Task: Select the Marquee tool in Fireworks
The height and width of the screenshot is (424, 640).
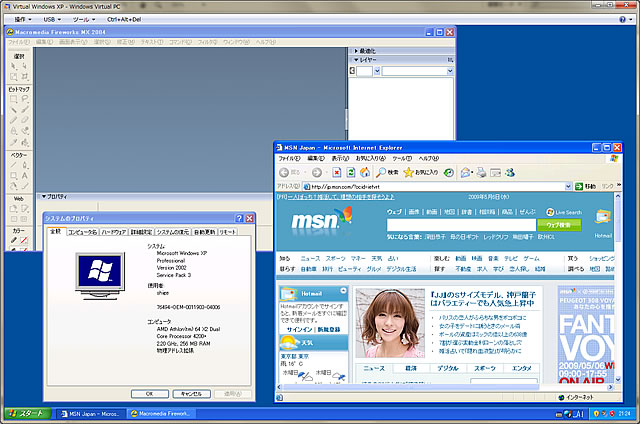Action: [x=13, y=99]
